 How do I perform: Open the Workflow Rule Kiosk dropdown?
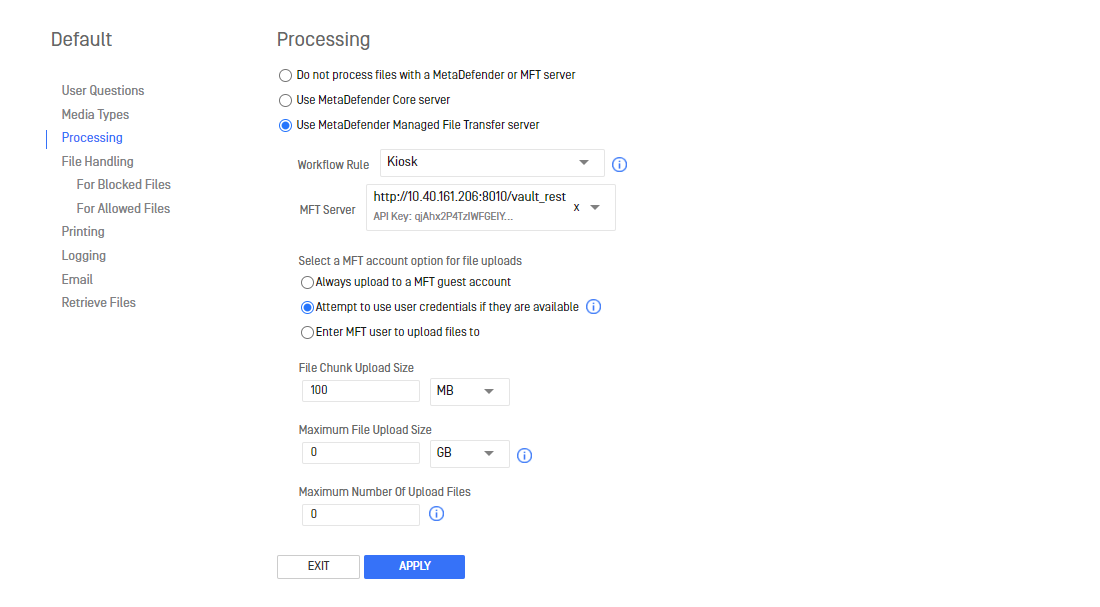[492, 163]
